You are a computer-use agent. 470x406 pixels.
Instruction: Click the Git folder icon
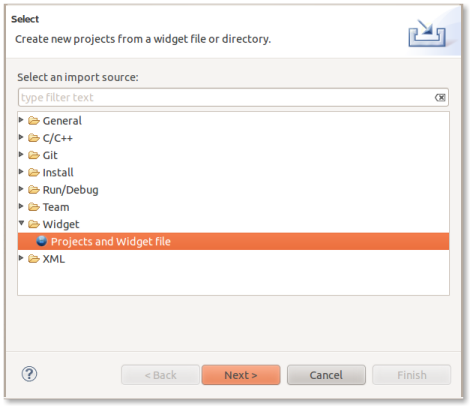[34, 155]
